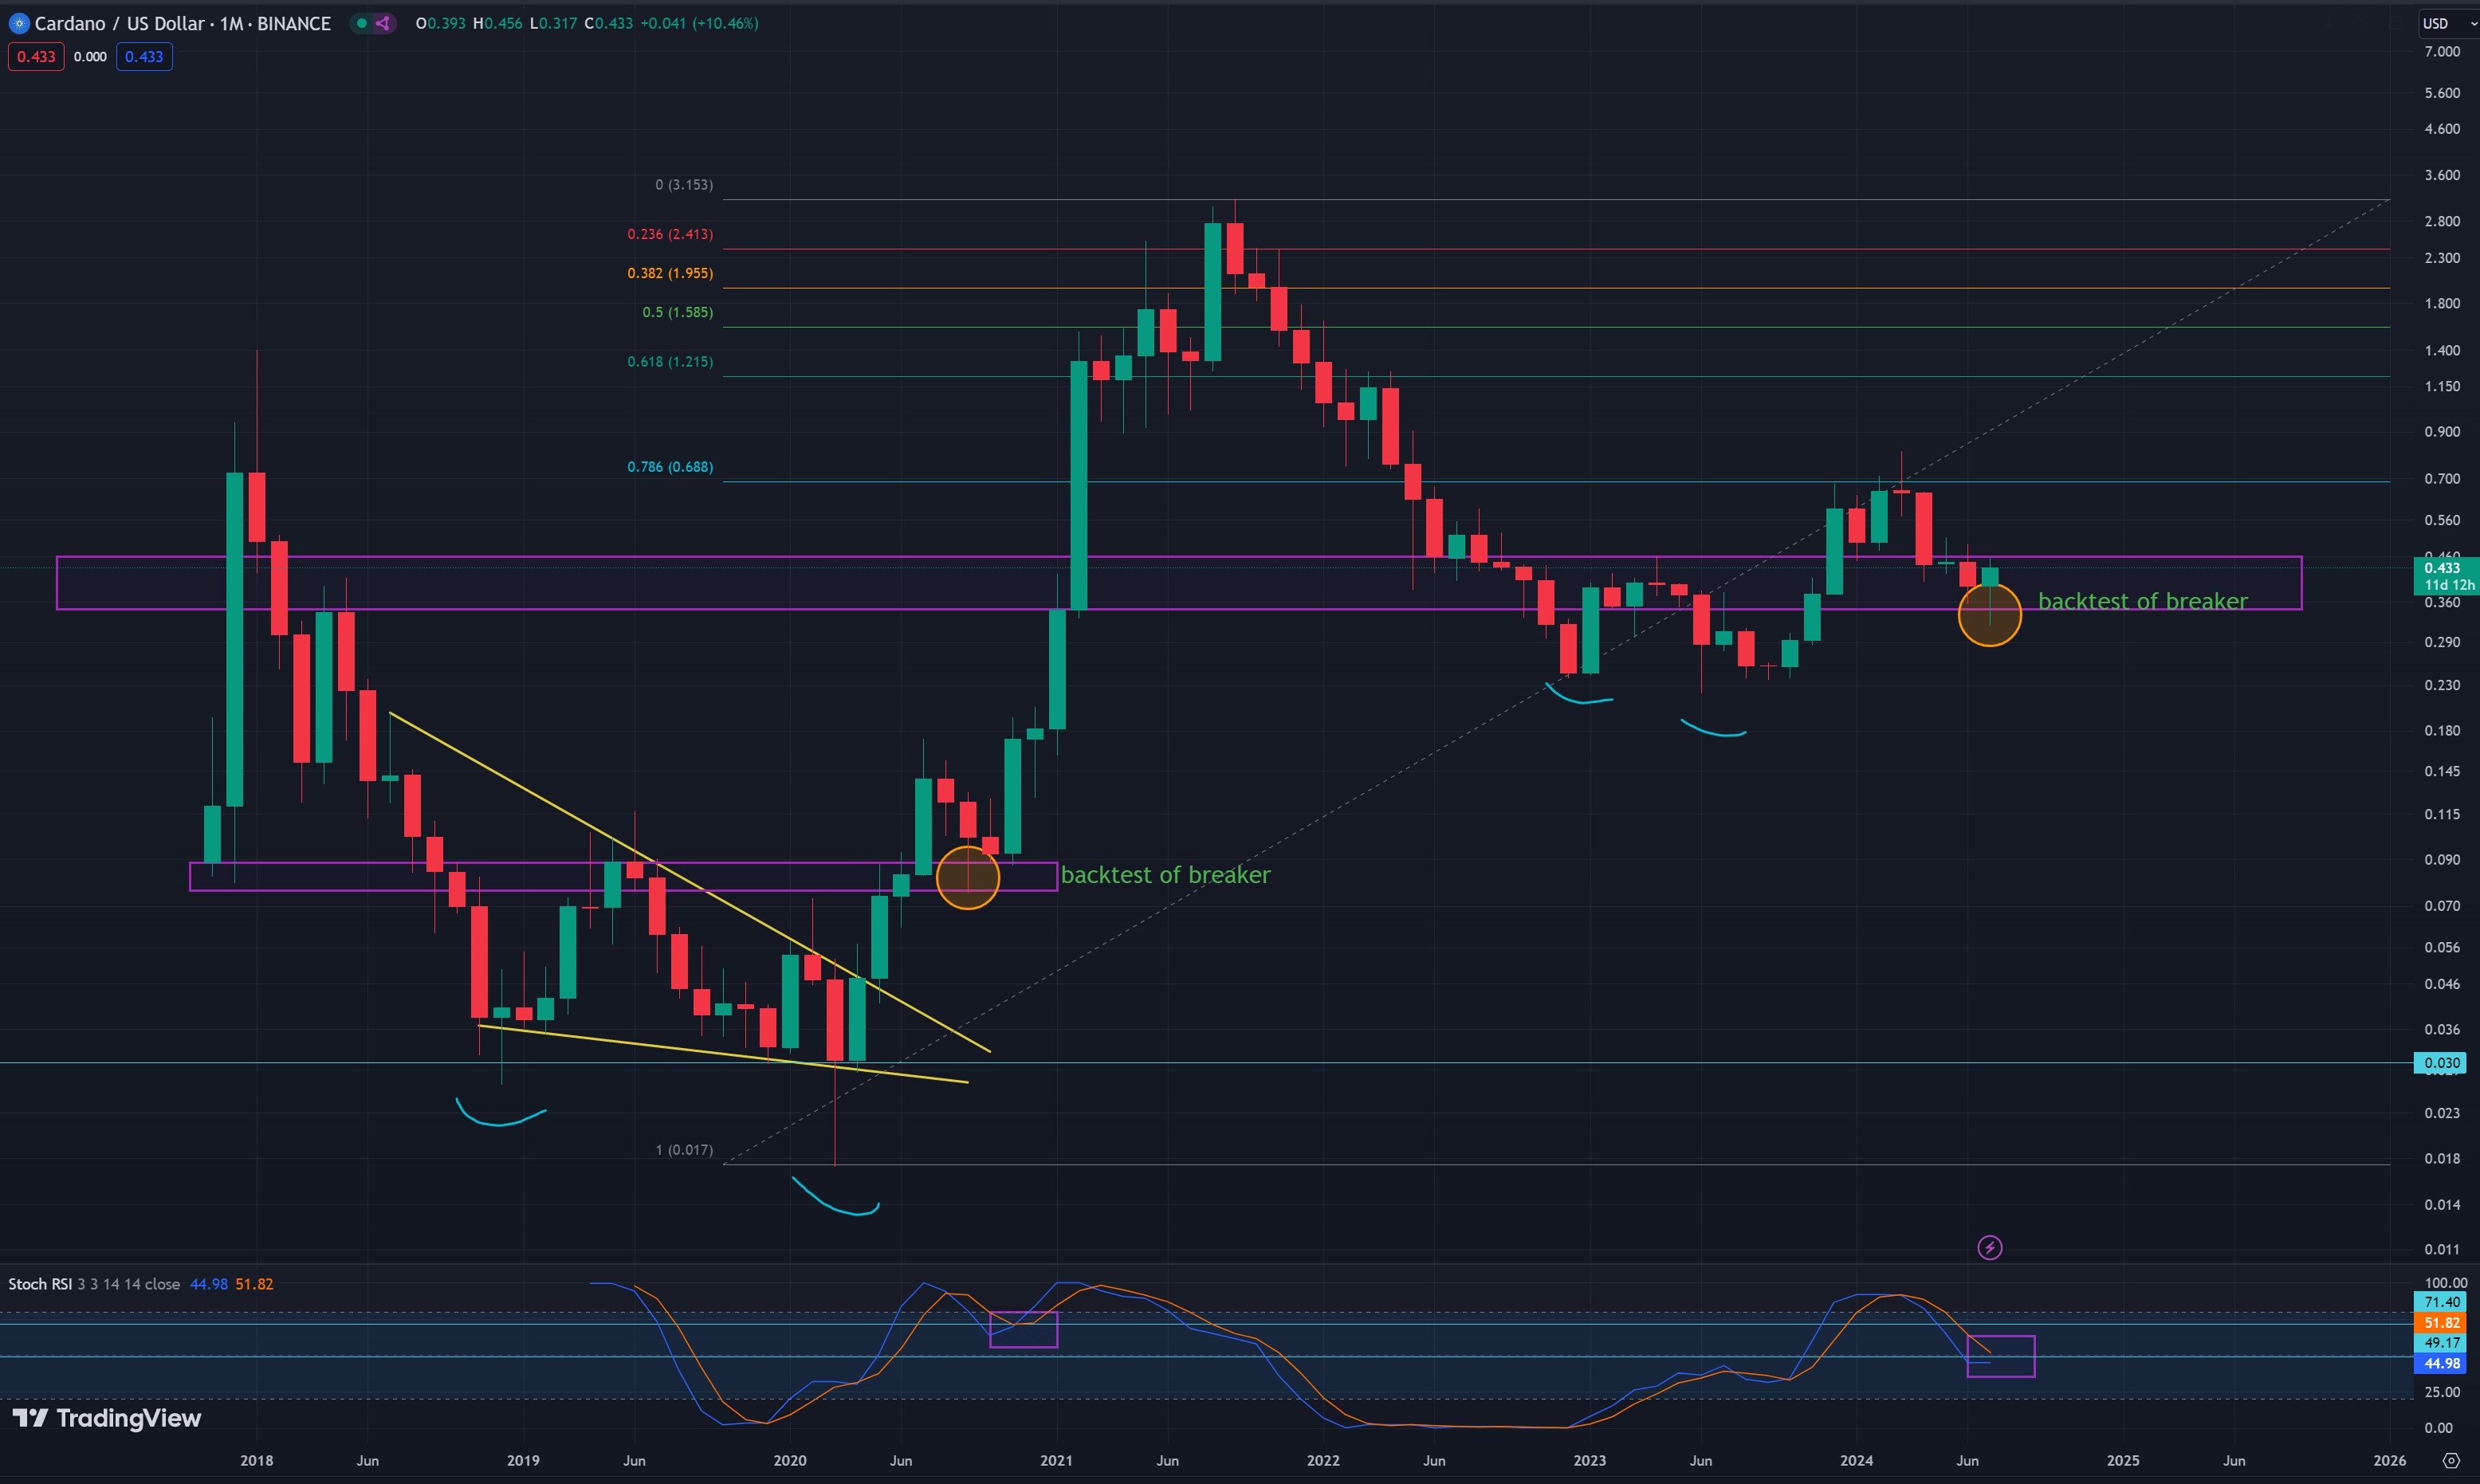Click the Fibonacci label 0.382 (1.955)
Screen dimensions: 2480x1484
tap(670, 274)
